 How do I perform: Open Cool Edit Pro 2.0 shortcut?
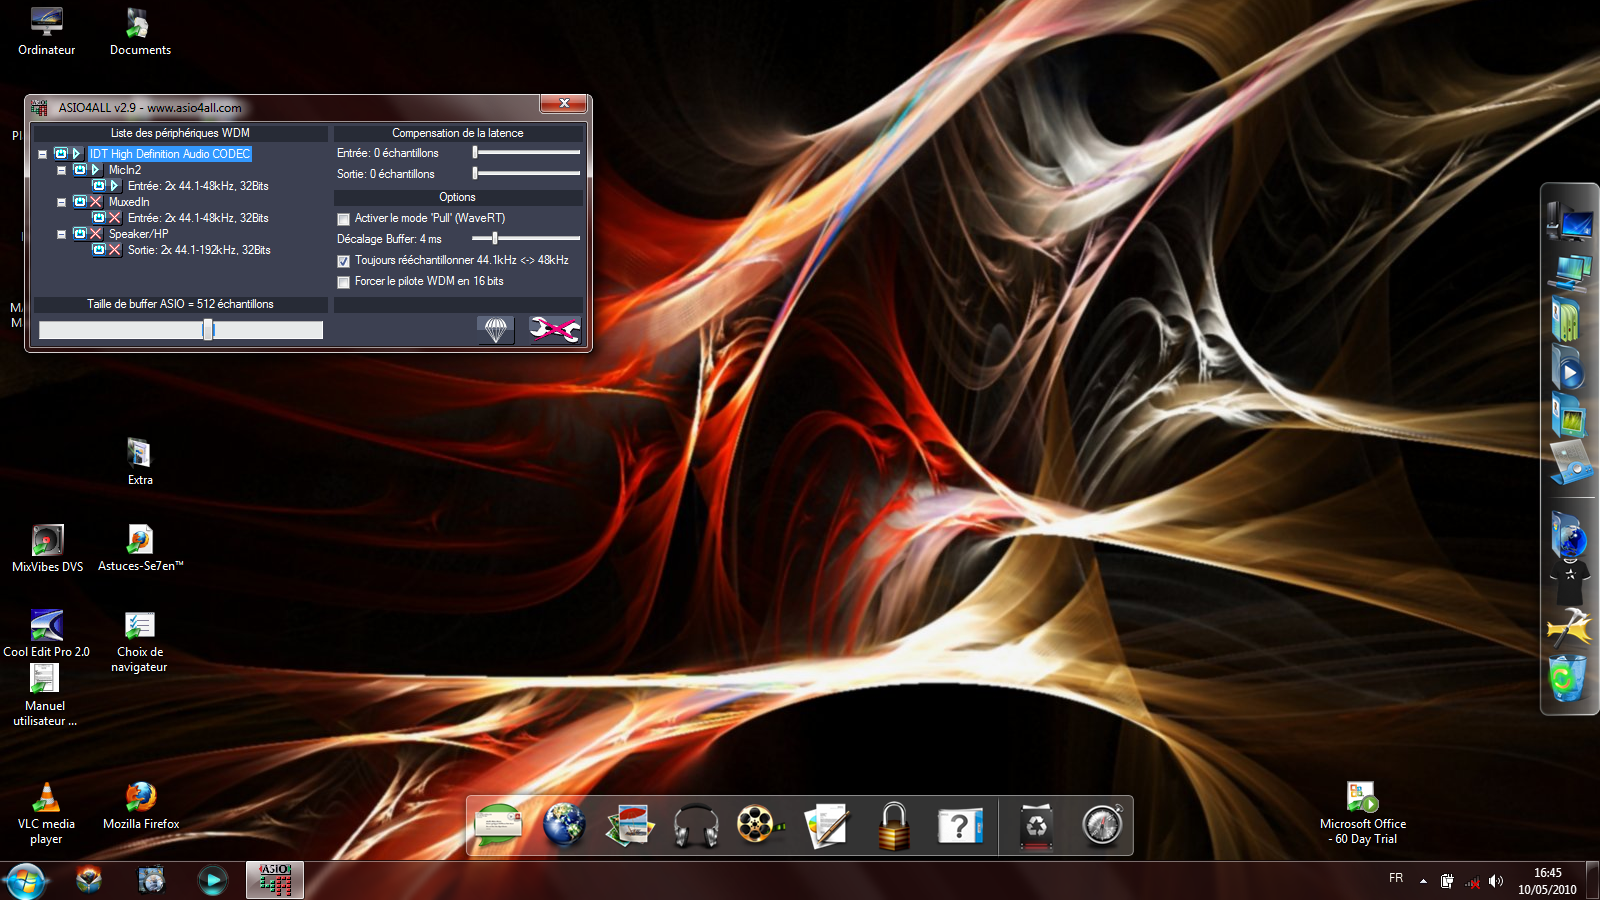coord(46,626)
